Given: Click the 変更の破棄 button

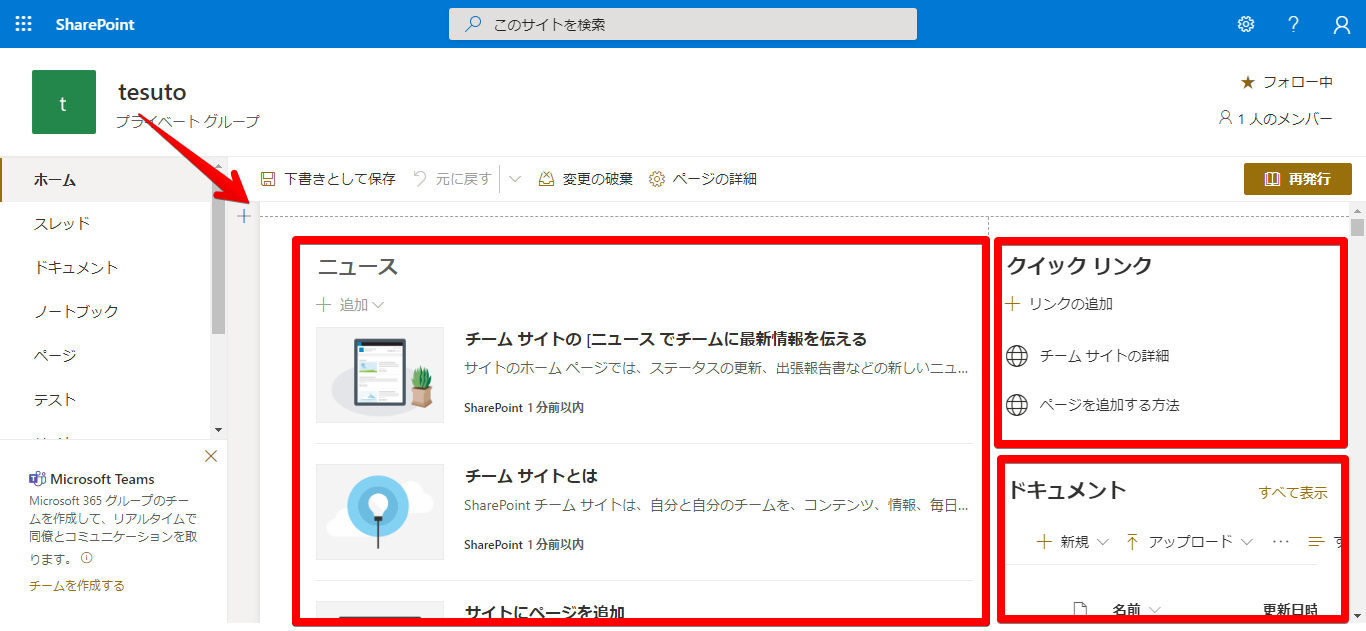Looking at the screenshot, I should [586, 179].
